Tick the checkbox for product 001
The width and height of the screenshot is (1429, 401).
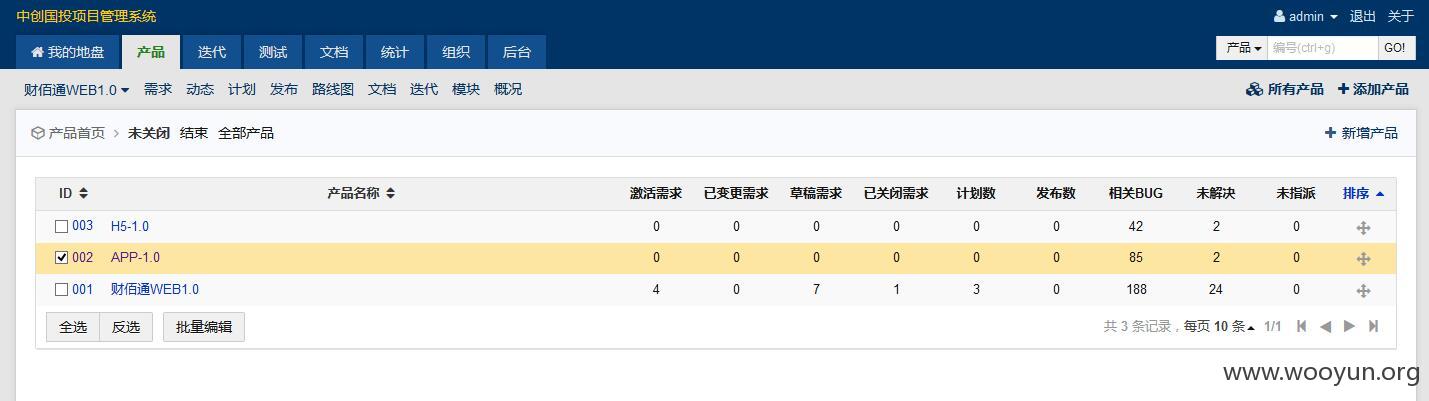pos(62,290)
